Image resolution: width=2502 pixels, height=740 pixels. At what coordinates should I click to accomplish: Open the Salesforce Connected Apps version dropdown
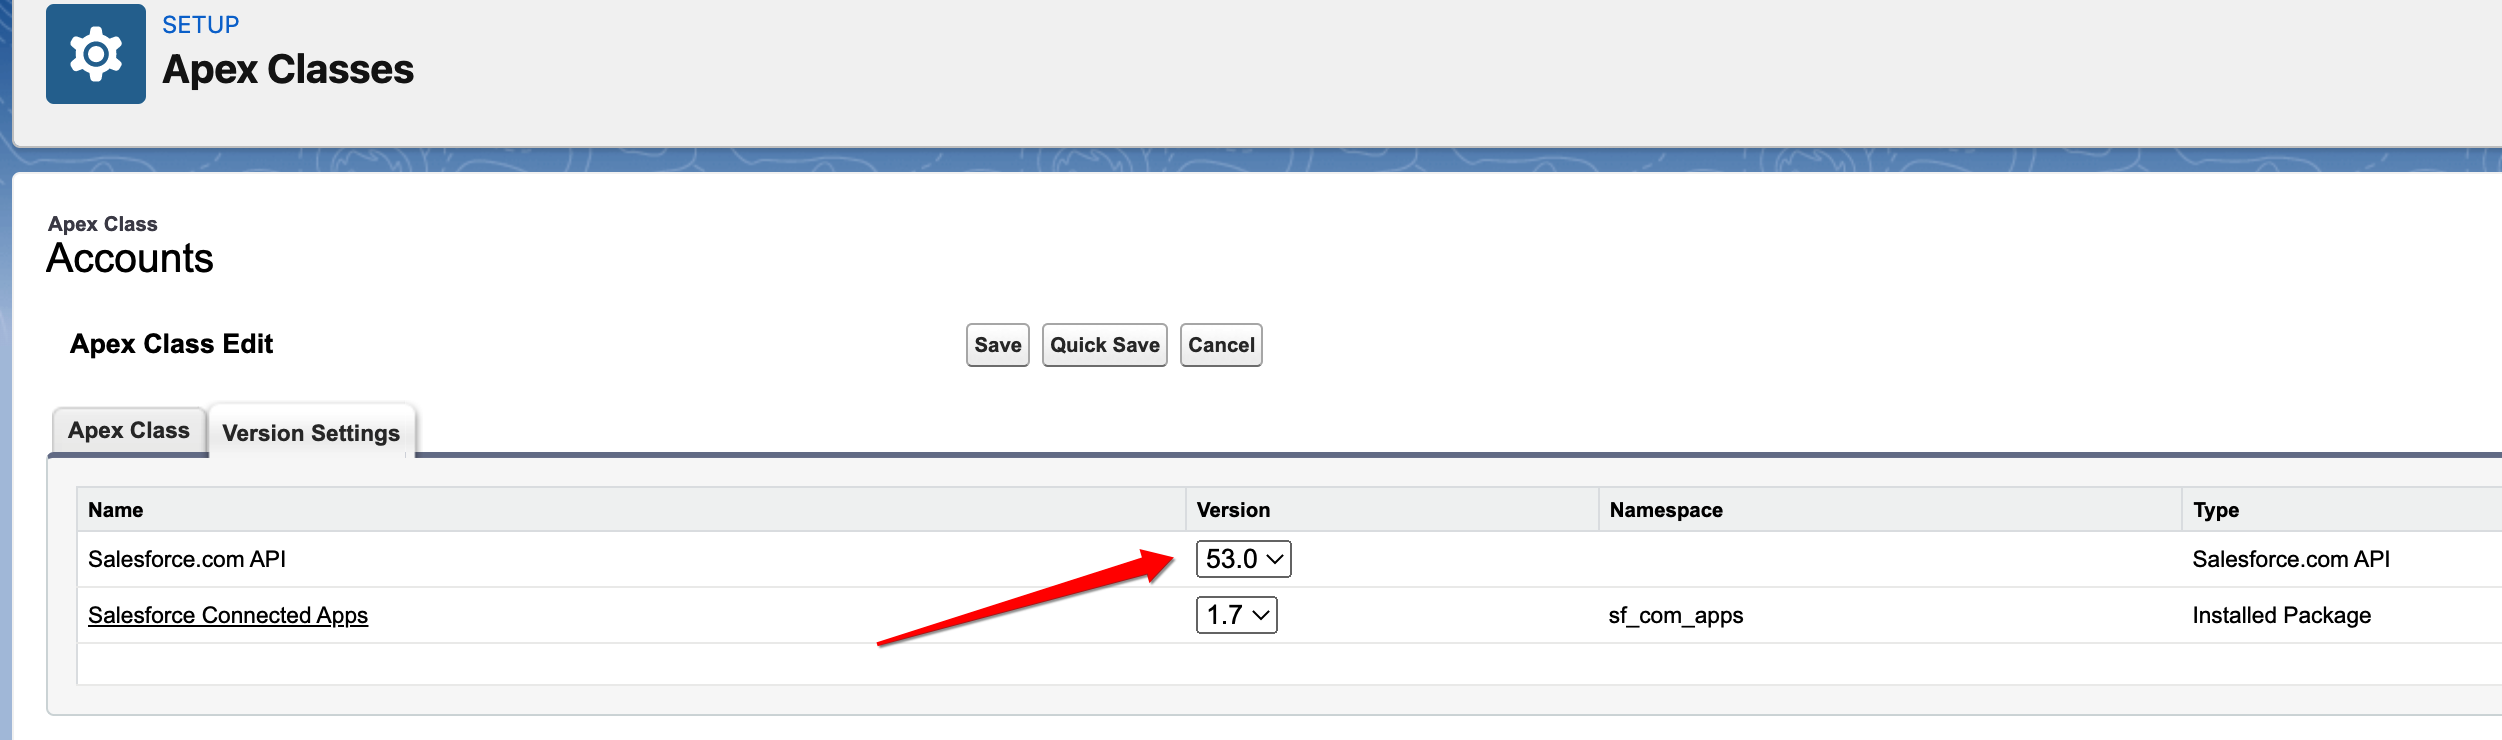pos(1236,615)
